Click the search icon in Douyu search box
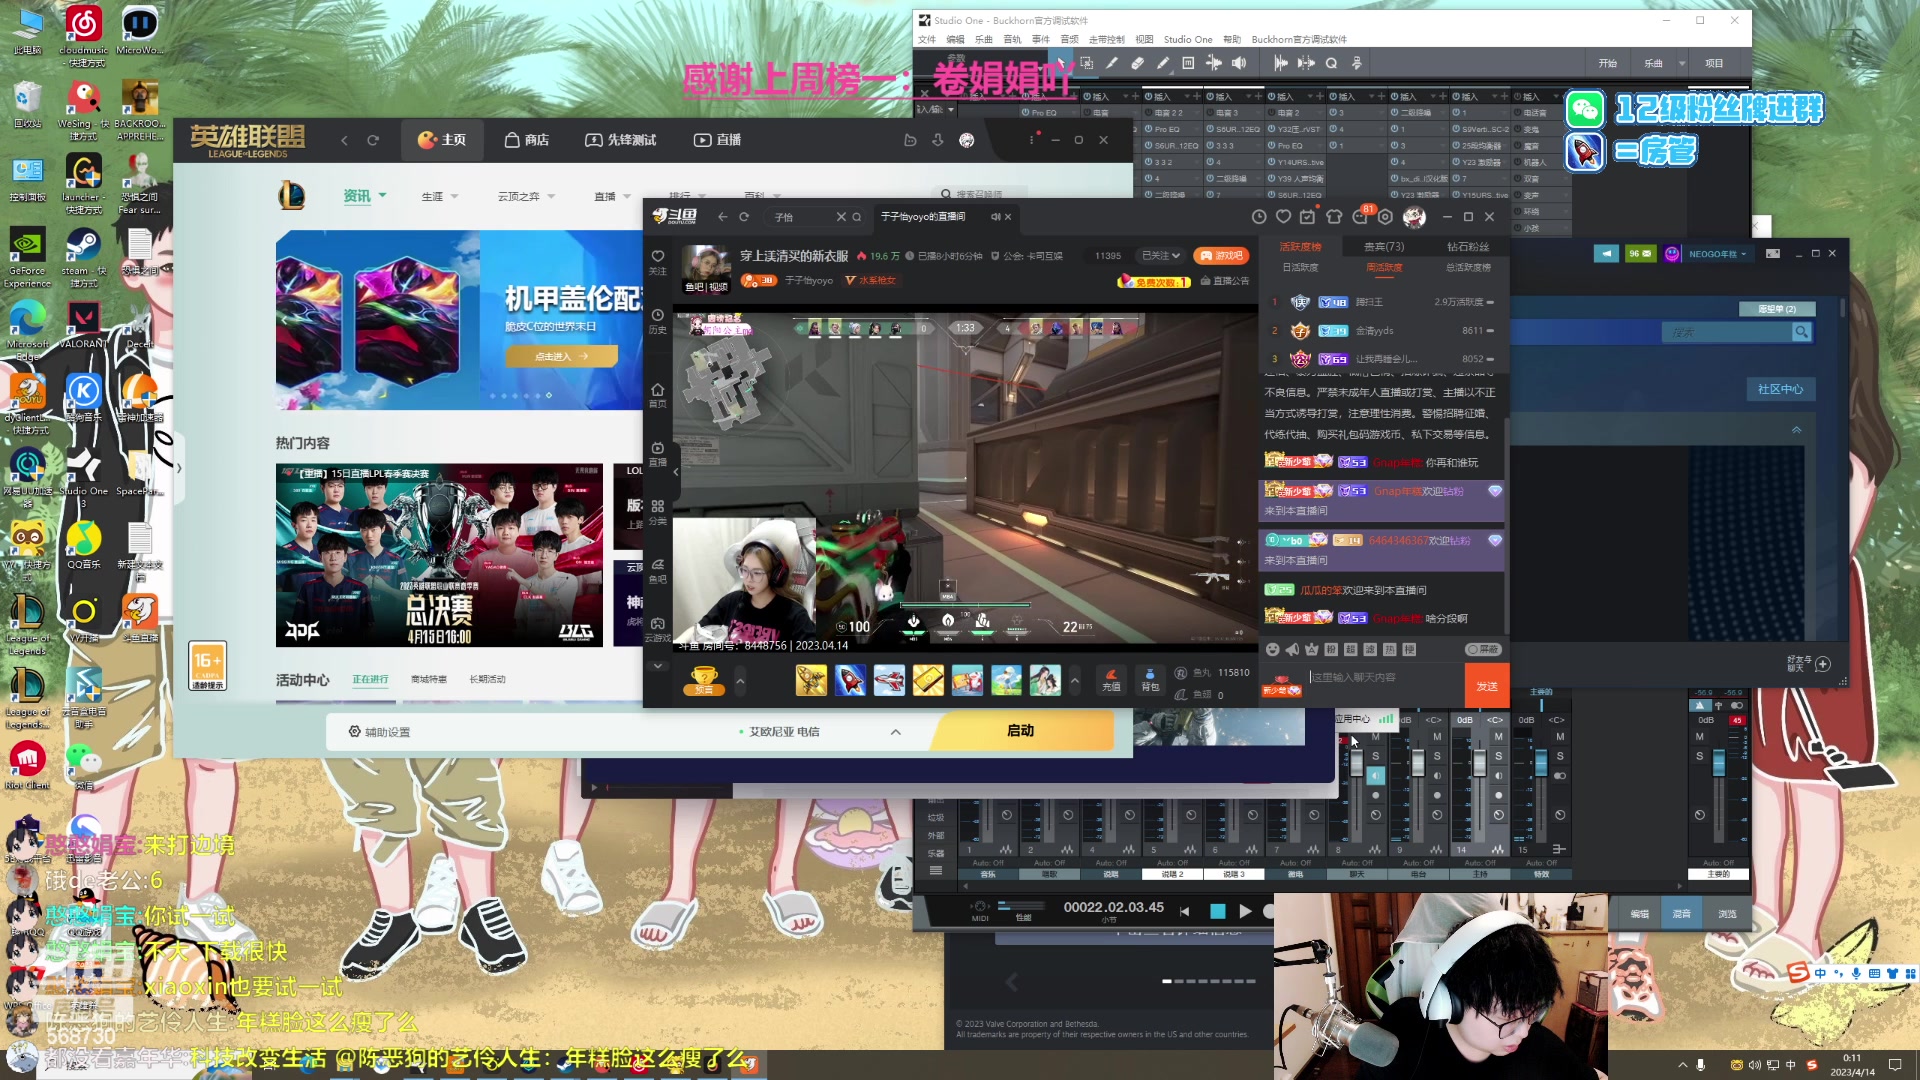 click(x=856, y=217)
